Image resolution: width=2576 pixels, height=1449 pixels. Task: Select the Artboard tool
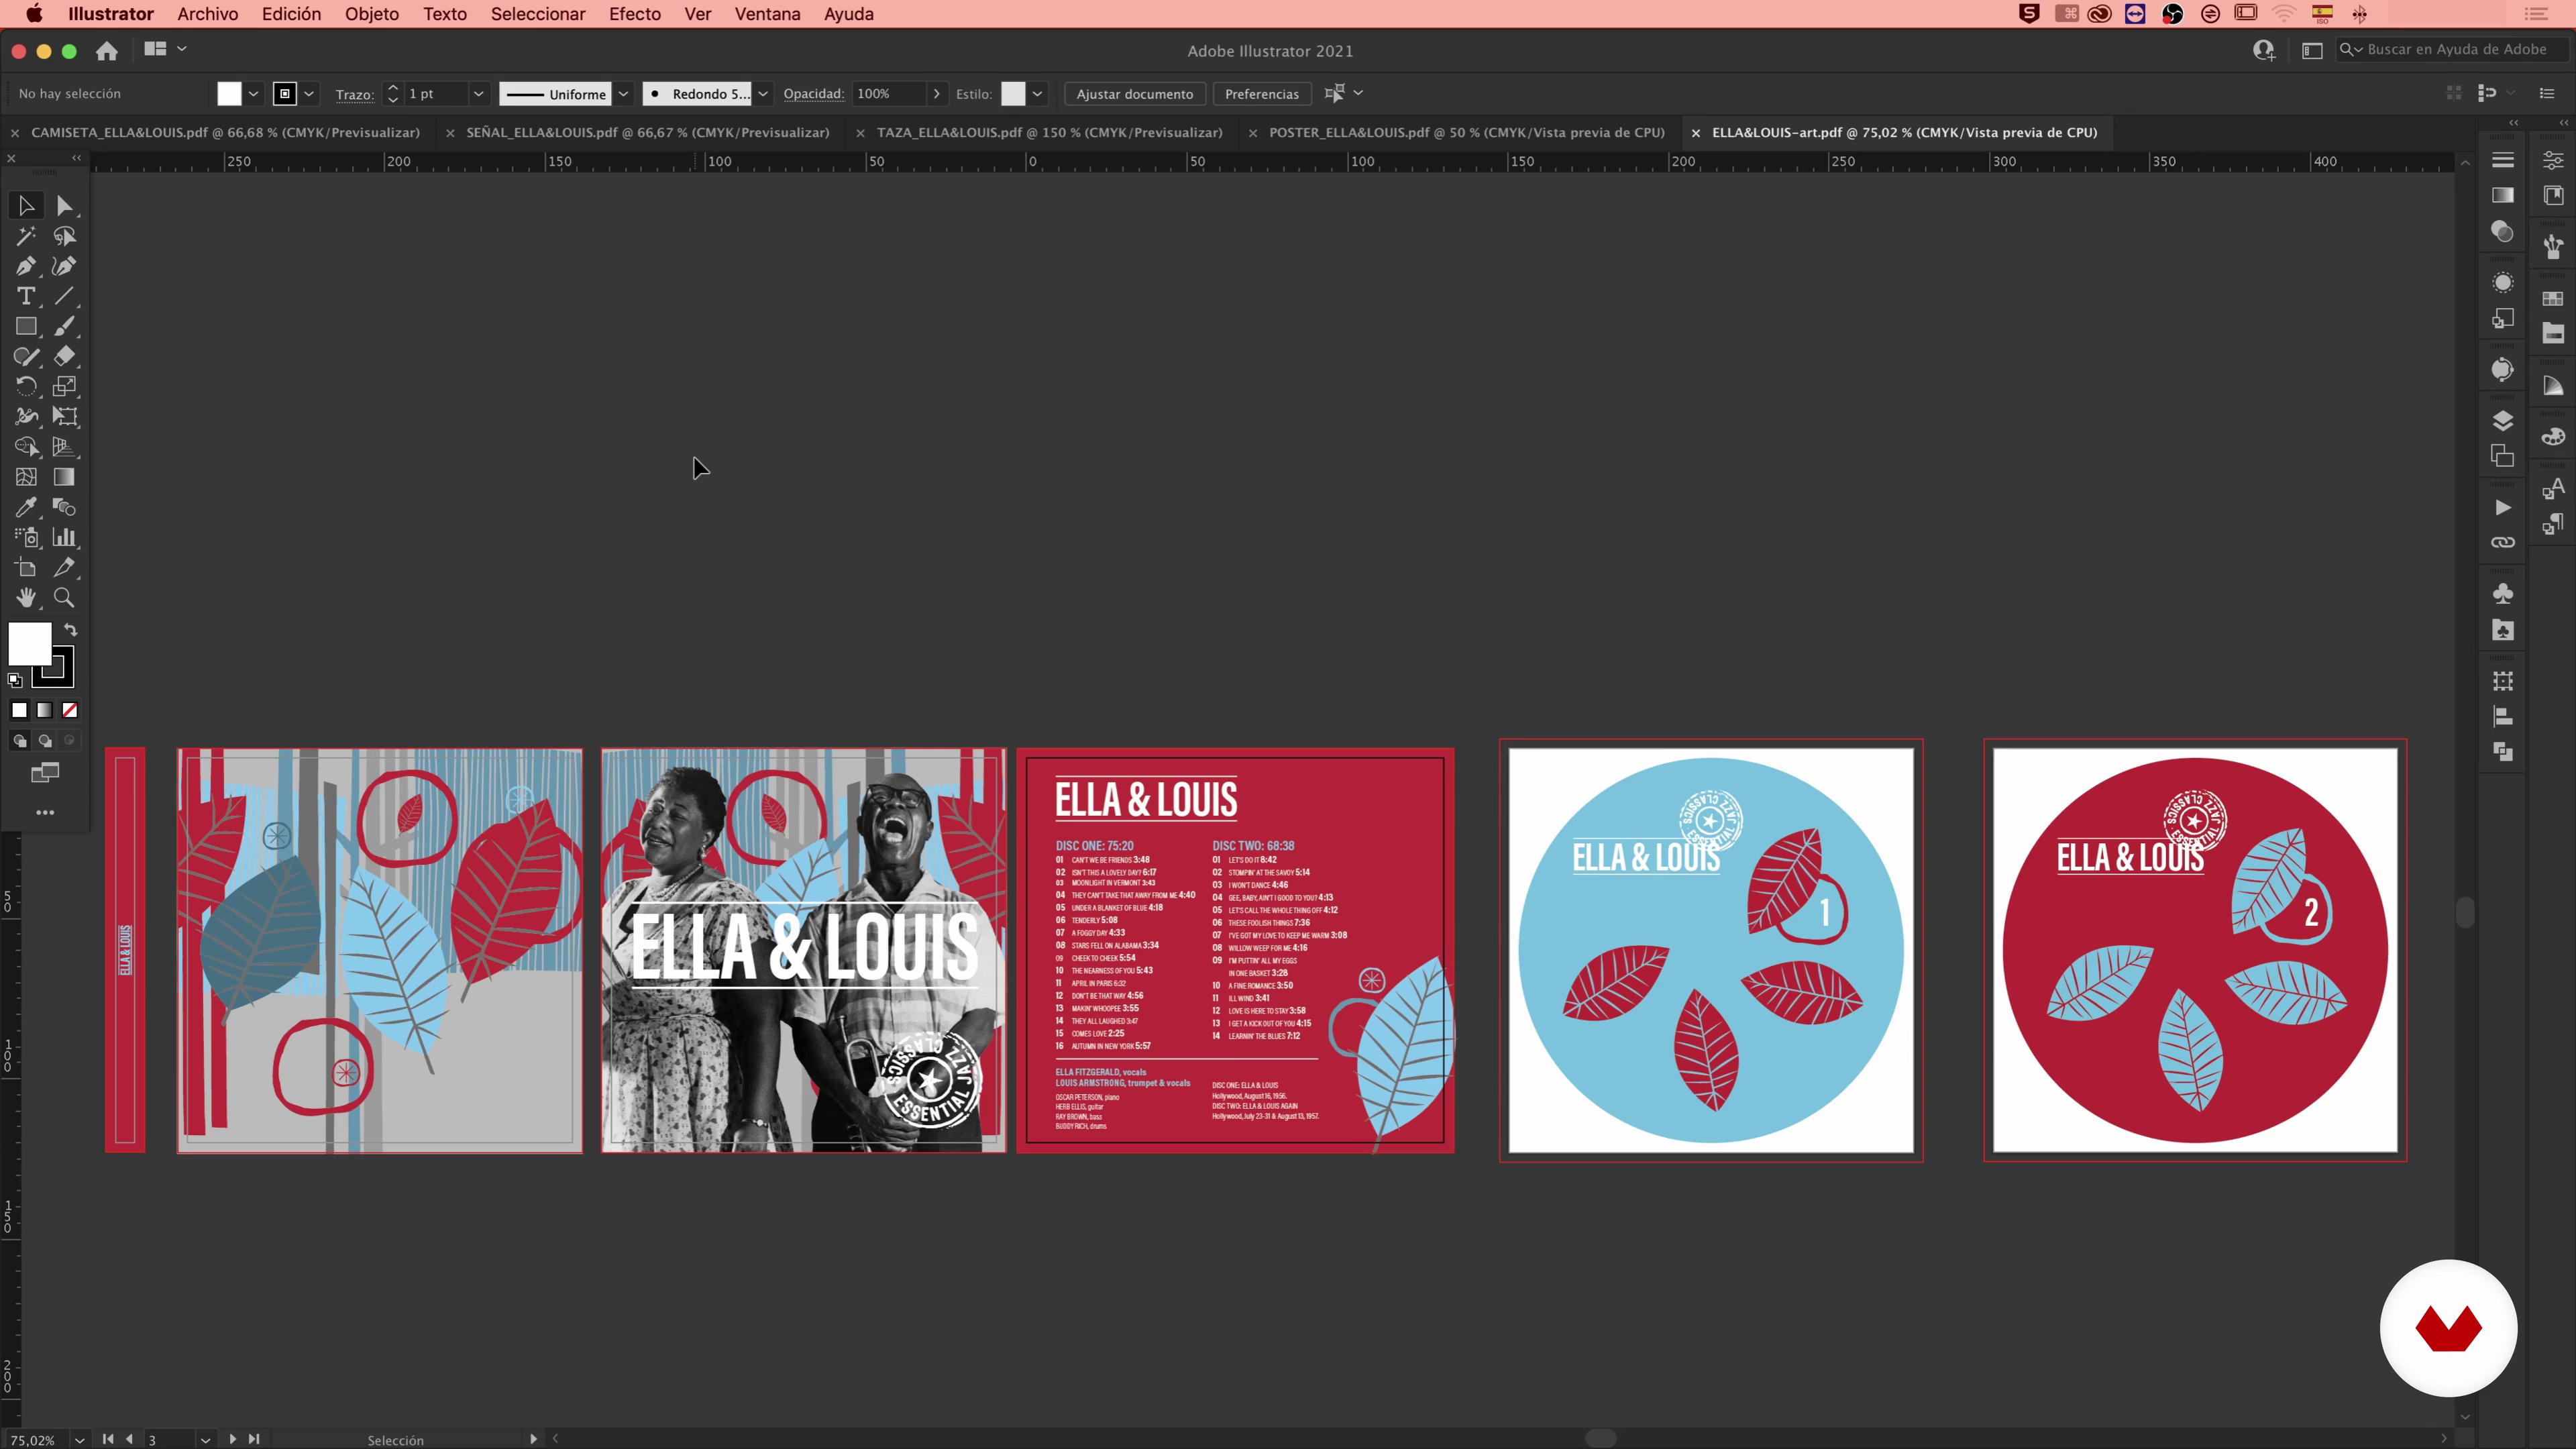pyautogui.click(x=26, y=567)
